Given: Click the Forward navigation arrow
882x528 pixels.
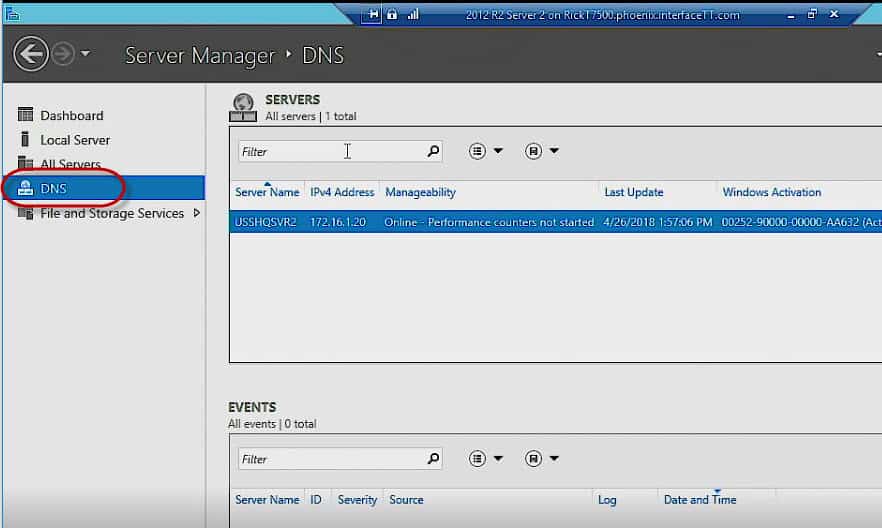Looking at the screenshot, I should click(63, 54).
